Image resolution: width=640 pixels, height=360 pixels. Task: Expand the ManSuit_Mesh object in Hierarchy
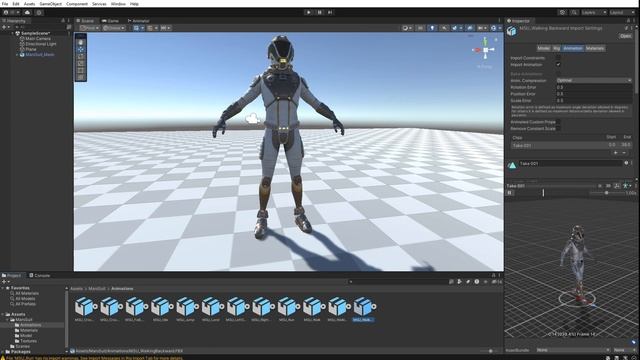(x=17, y=55)
